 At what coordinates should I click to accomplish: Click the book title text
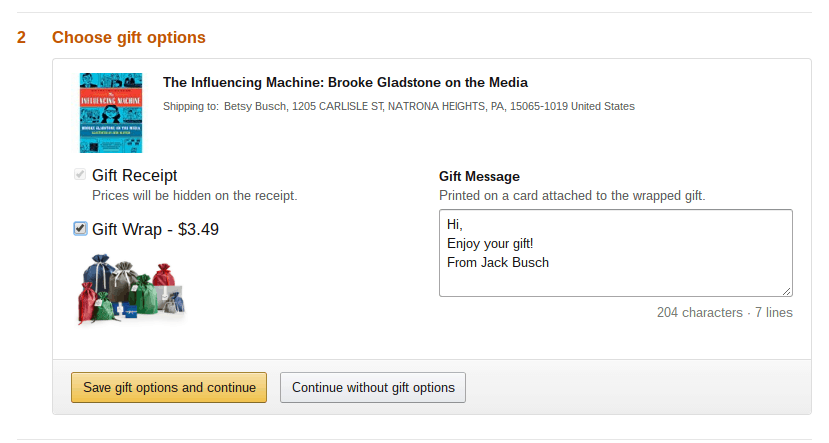click(x=345, y=82)
